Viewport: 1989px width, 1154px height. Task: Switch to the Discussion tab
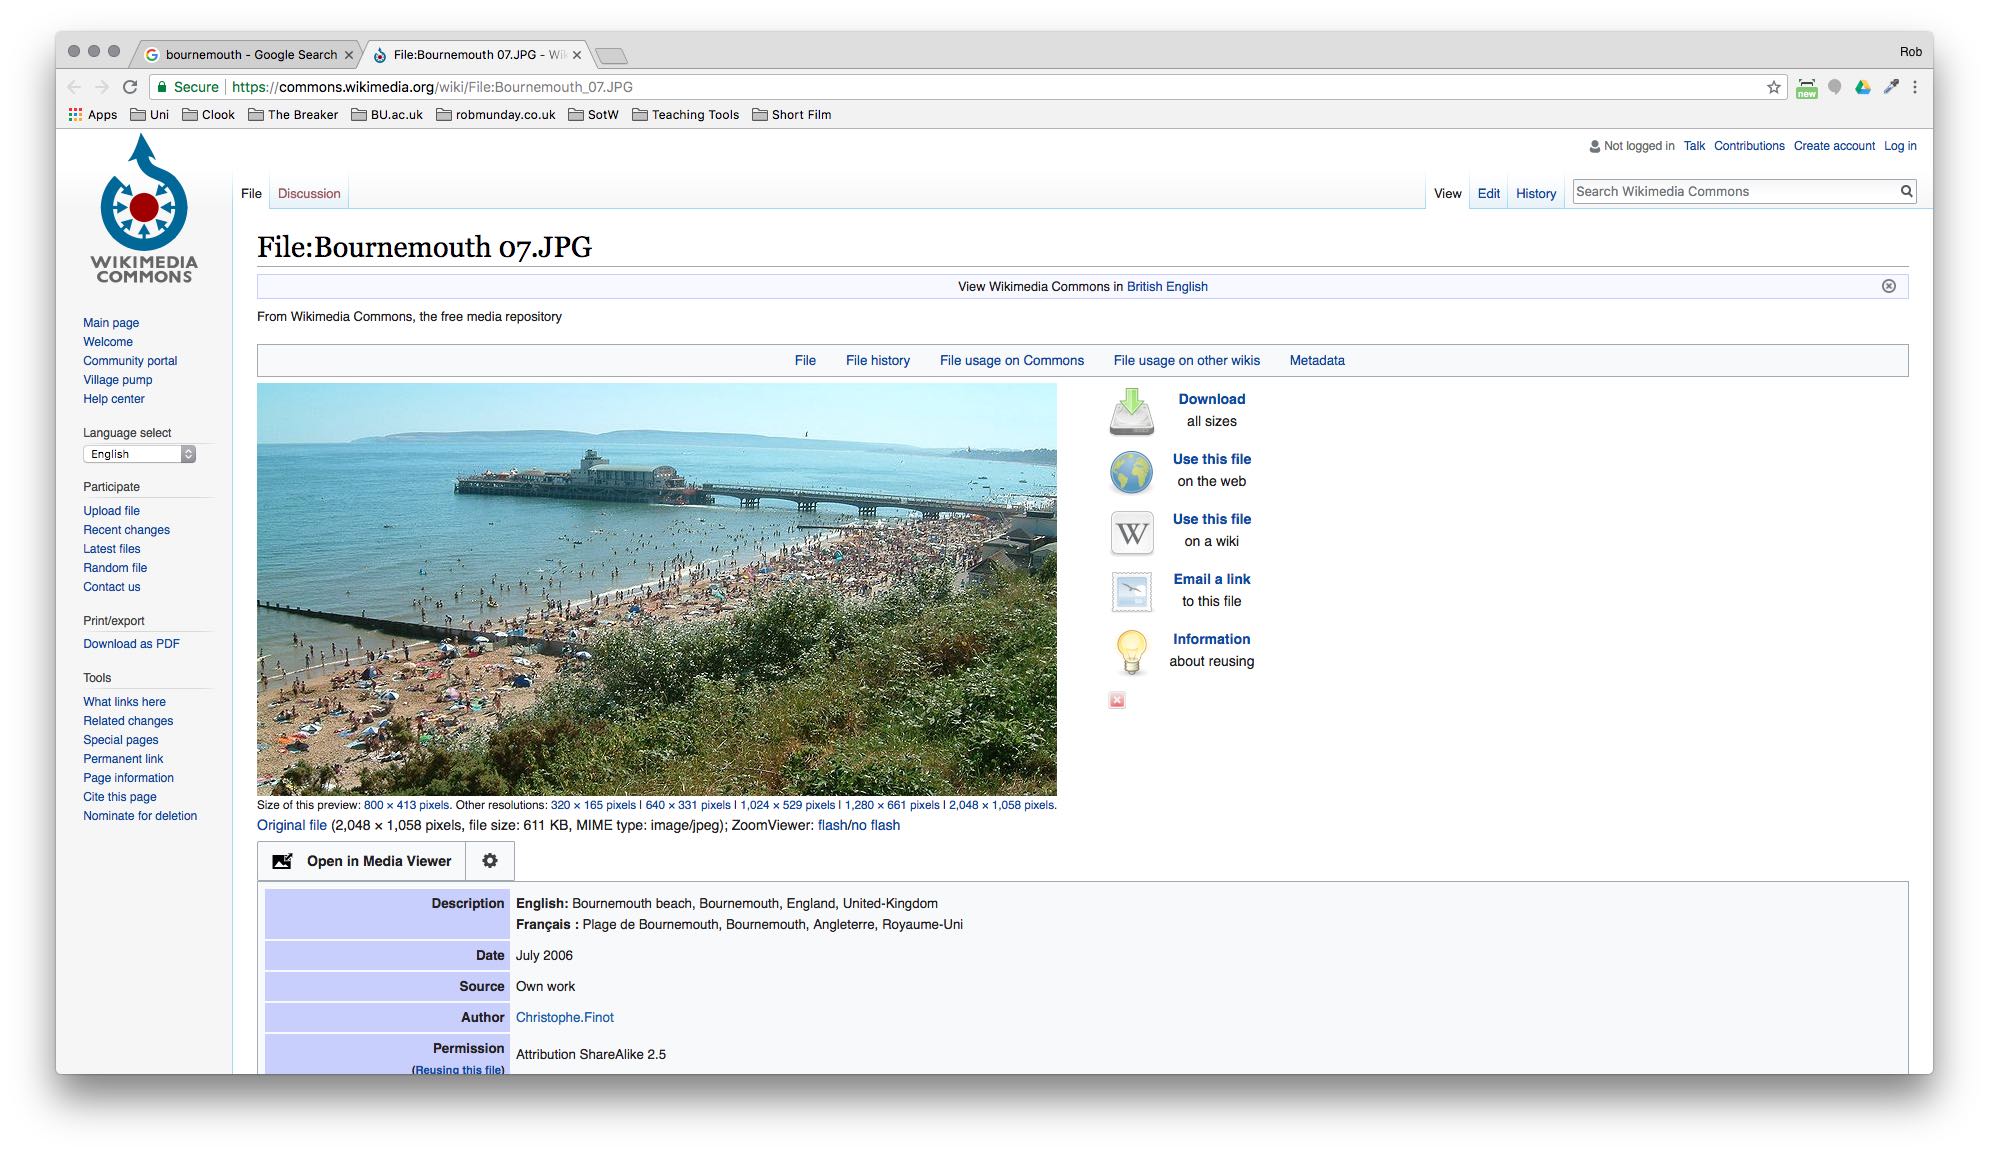pos(309,194)
